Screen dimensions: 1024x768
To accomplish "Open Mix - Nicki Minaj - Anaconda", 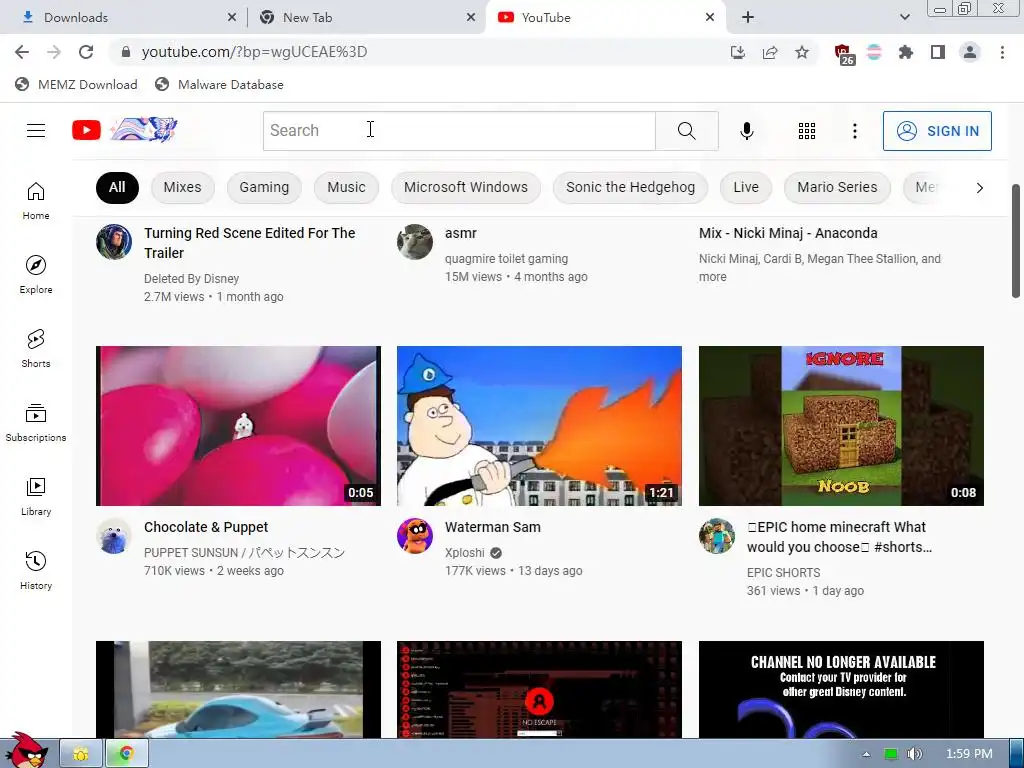I will [x=788, y=233].
